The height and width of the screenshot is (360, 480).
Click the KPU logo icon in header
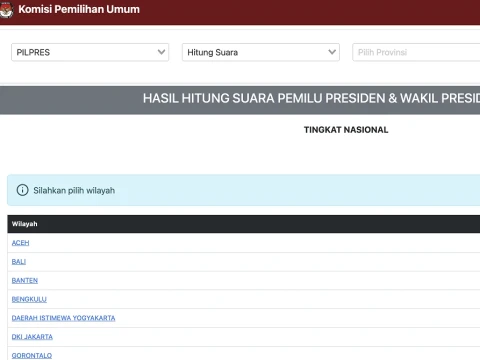click(6, 10)
